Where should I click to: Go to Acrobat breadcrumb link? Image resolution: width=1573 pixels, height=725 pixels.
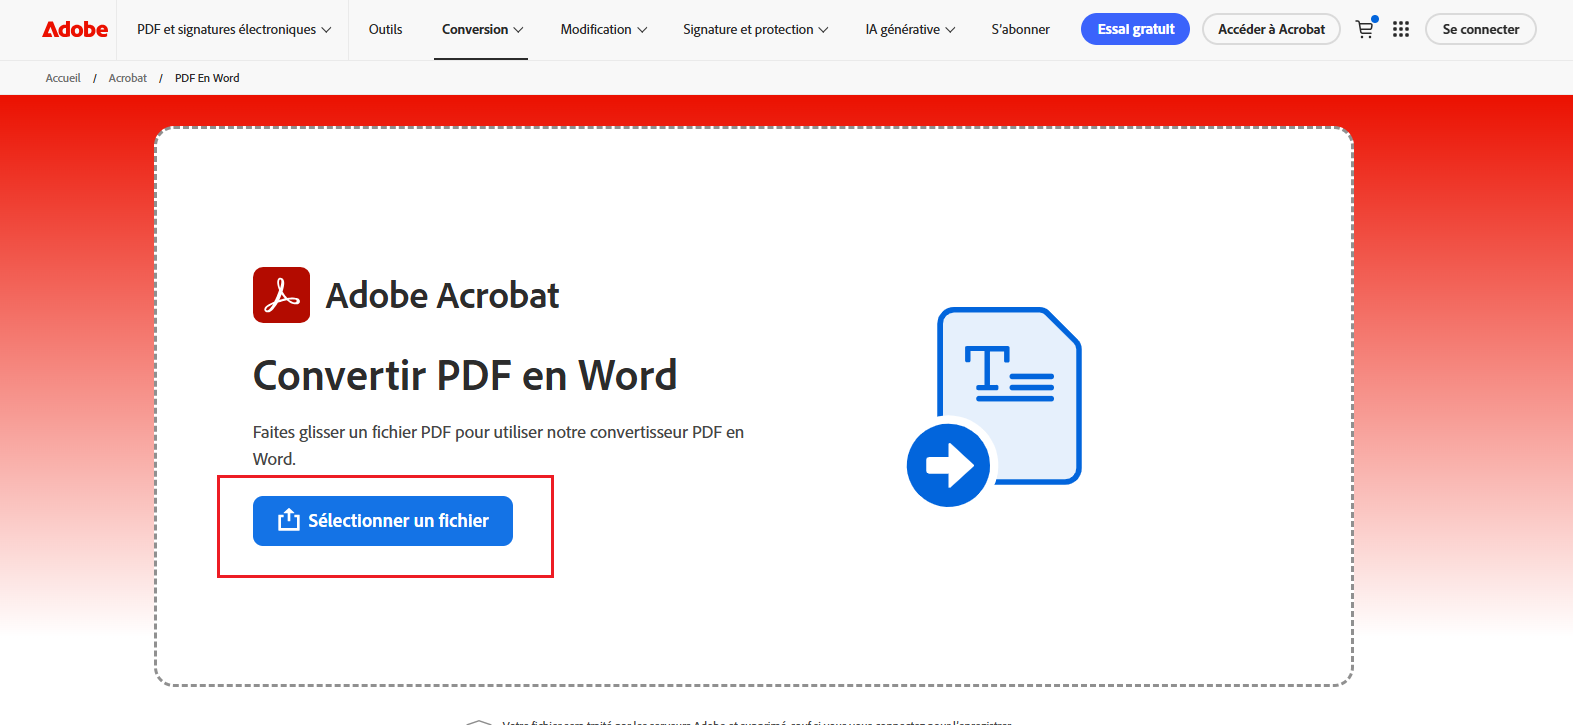pyautogui.click(x=128, y=78)
